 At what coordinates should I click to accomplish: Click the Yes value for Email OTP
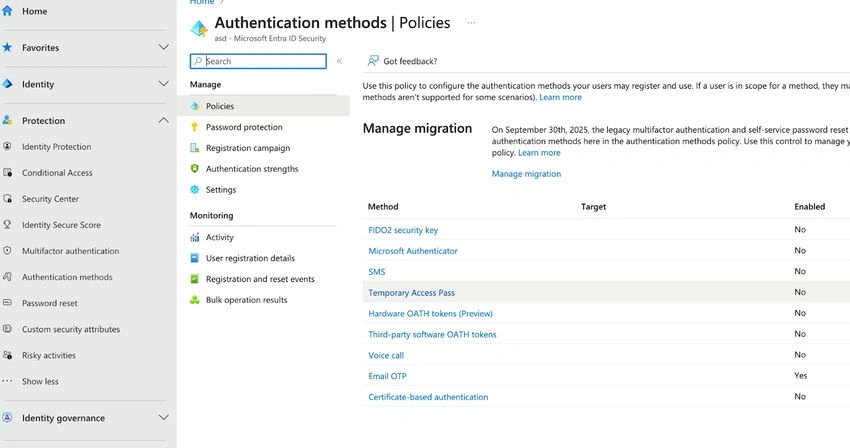[801, 375]
